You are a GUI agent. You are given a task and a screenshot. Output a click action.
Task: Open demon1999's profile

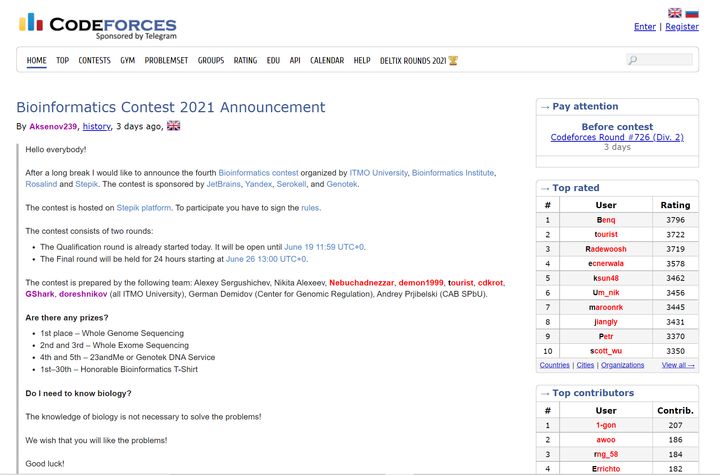tap(421, 283)
